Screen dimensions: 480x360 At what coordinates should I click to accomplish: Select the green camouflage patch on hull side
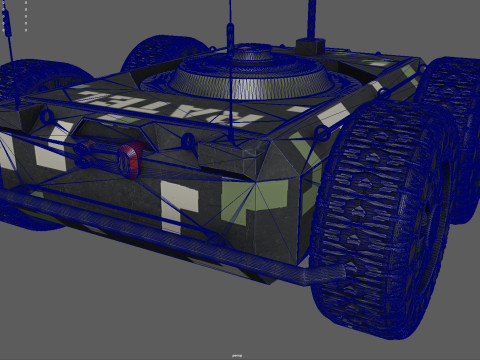pyautogui.click(x=254, y=200)
